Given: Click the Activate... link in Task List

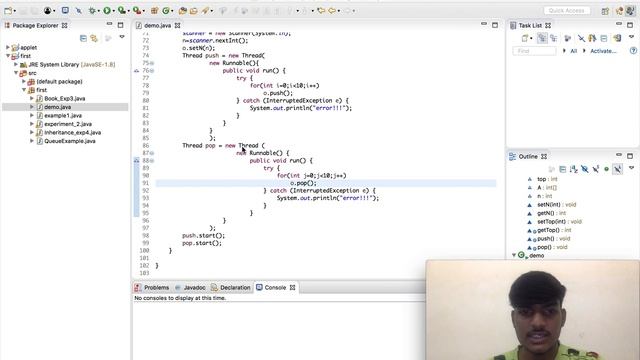Looking at the screenshot, I should (603, 51).
